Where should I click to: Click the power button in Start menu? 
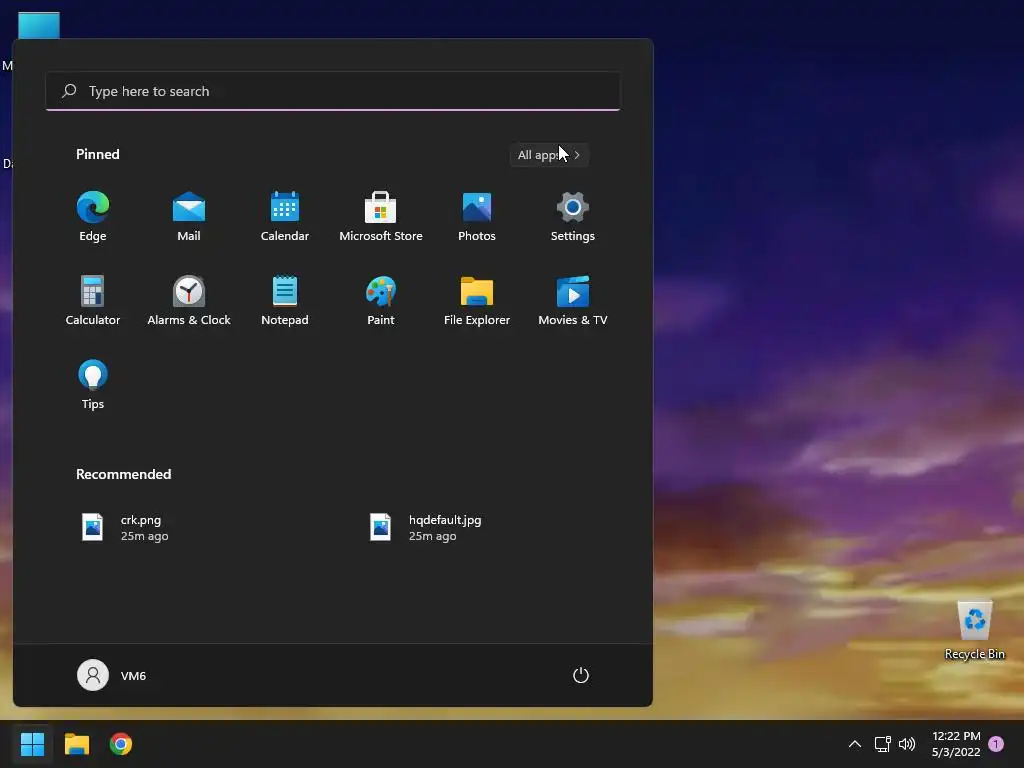[581, 675]
